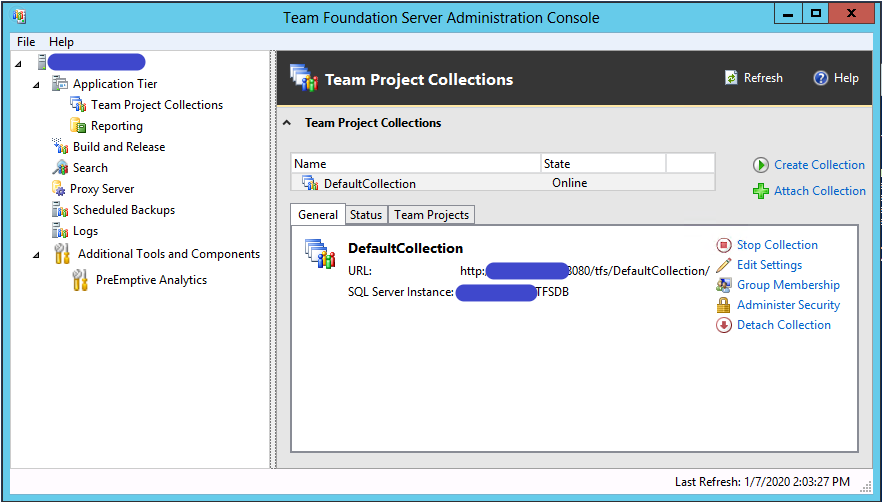882x502 pixels.
Task: Click the Refresh text in header
Action: click(763, 78)
